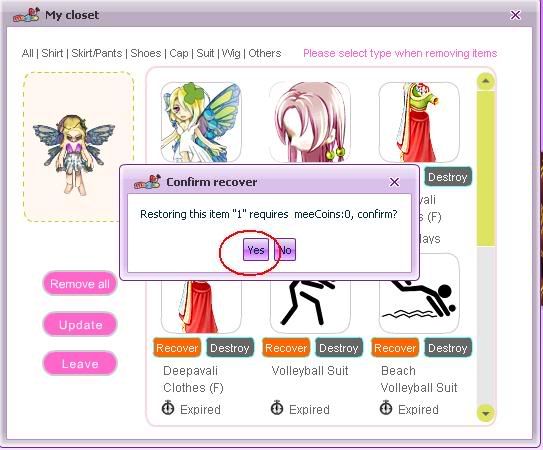The image size is (543, 450).
Task: Click the expired clock icon under Deepavali Clothes
Action: click(x=168, y=408)
